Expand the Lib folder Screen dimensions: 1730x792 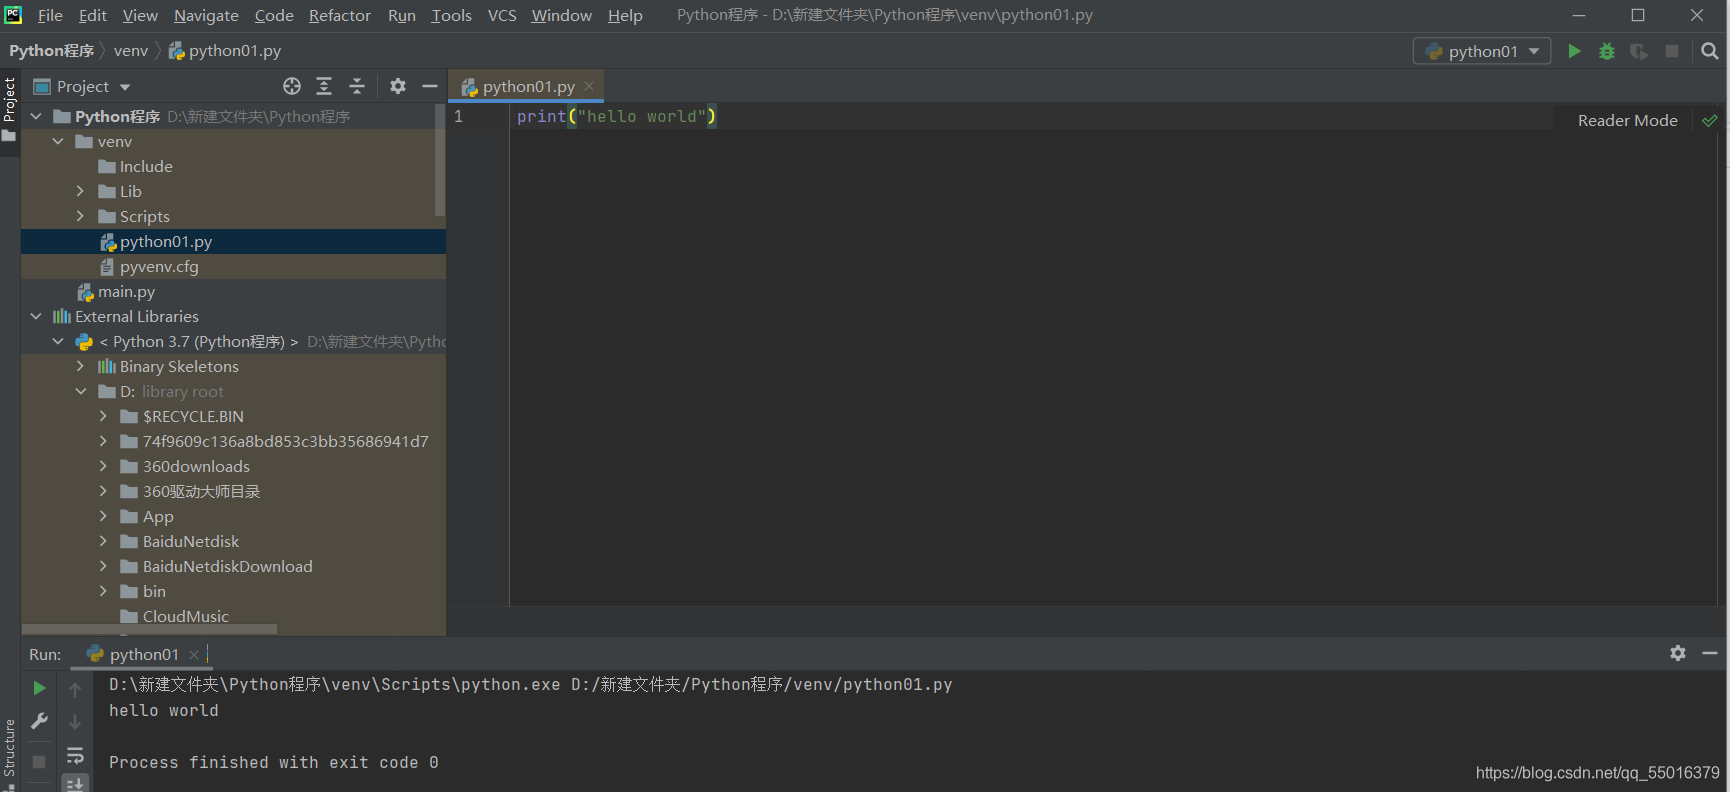point(81,191)
